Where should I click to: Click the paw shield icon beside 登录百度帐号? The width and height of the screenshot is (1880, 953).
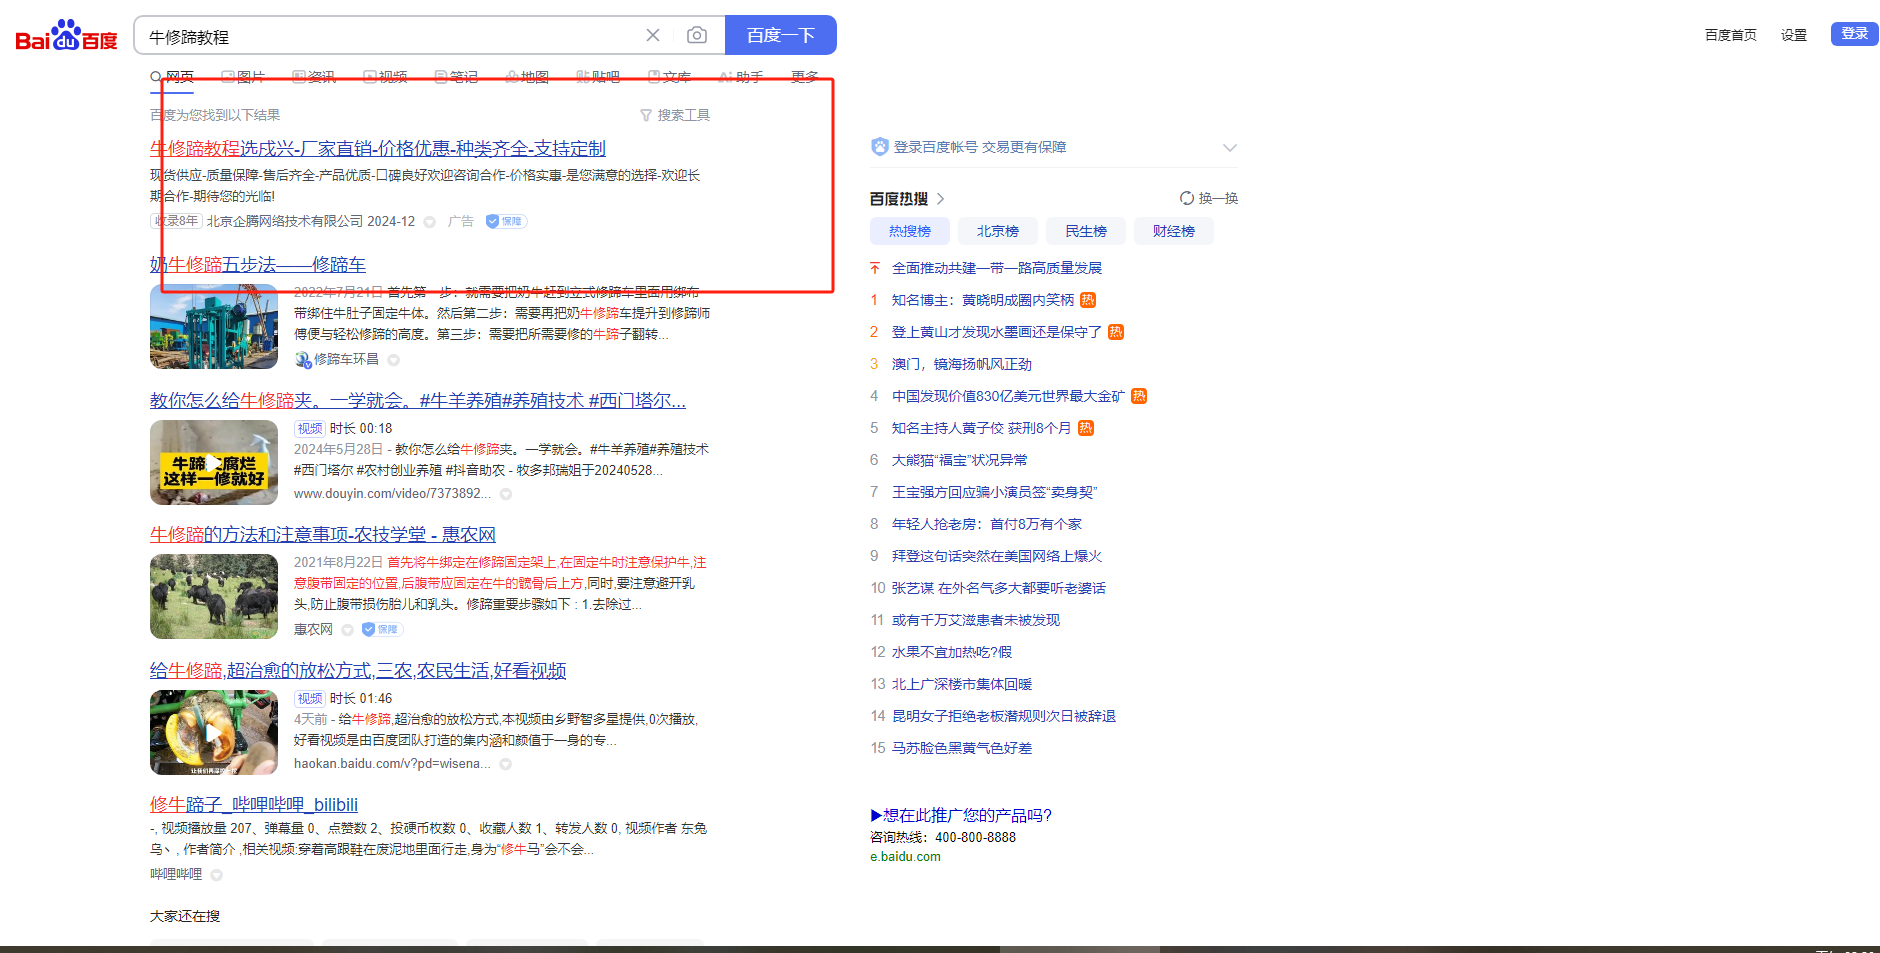880,147
